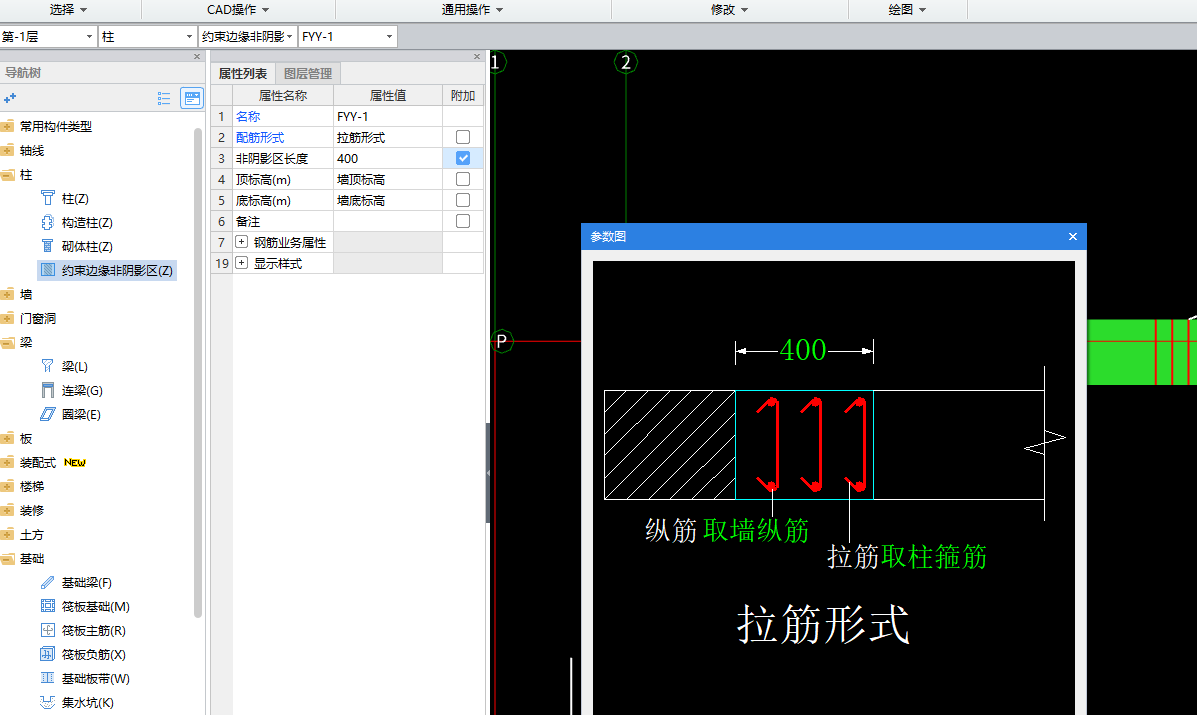Expand the 常用构件类型 tree folder
This screenshot has width=1197, height=715.
pos(8,126)
